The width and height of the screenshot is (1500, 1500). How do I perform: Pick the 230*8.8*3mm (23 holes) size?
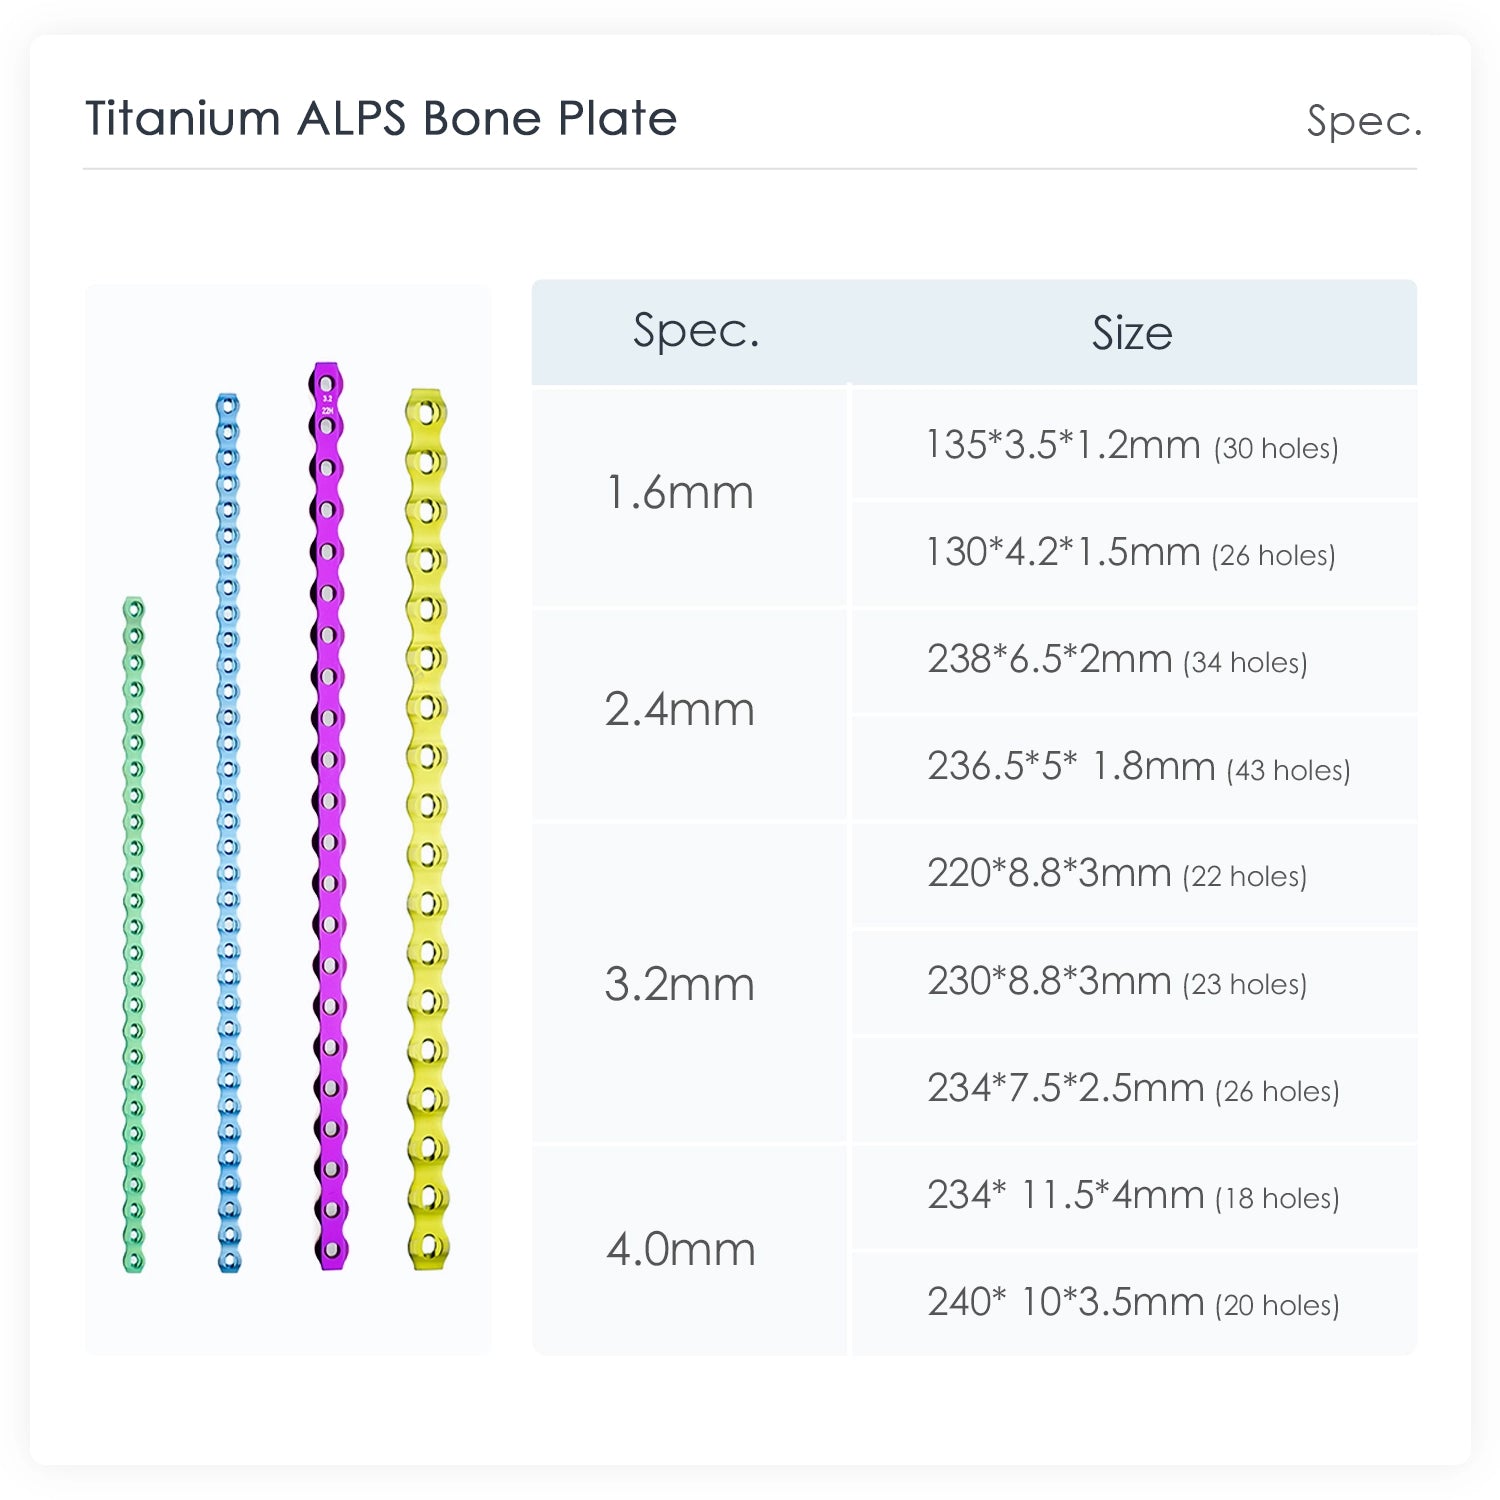[1117, 982]
